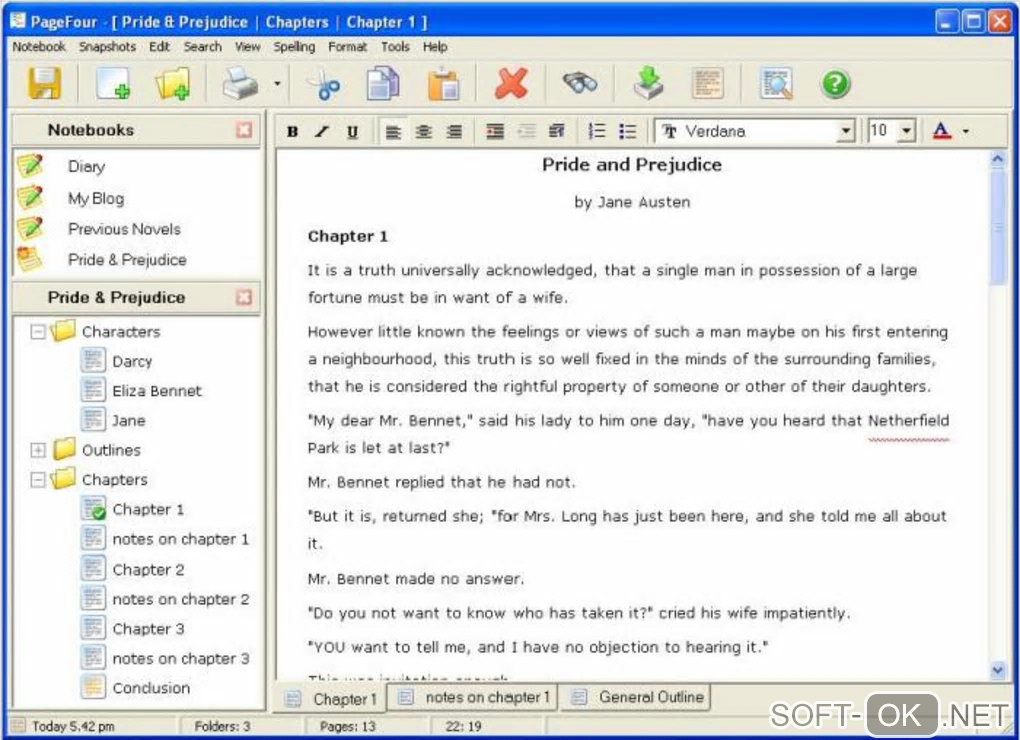Select Chapter 2 in the tree
Image resolution: width=1020 pixels, height=740 pixels.
coord(148,570)
